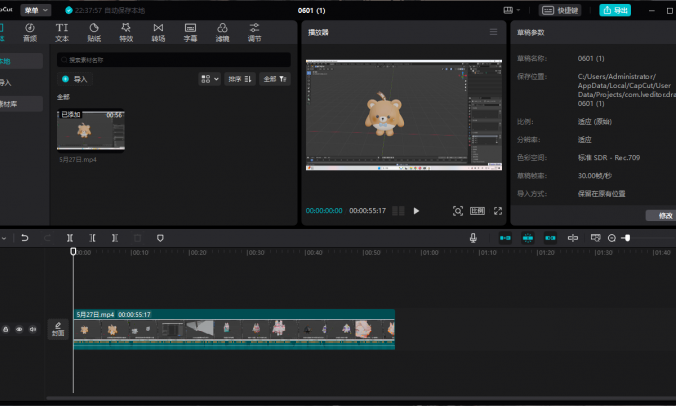The width and height of the screenshot is (676, 406).
Task: Click the 标准 SDR - Rec.709 color space value
Action: (609, 158)
